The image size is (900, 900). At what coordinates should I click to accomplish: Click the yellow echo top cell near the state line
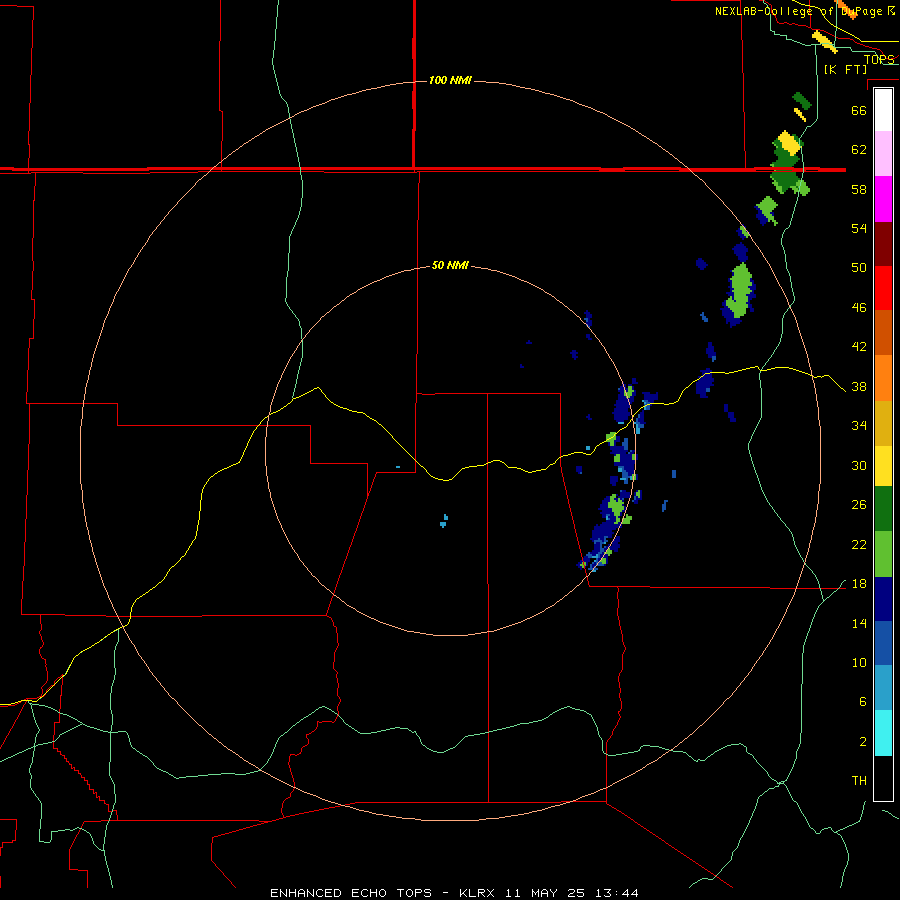click(x=789, y=143)
